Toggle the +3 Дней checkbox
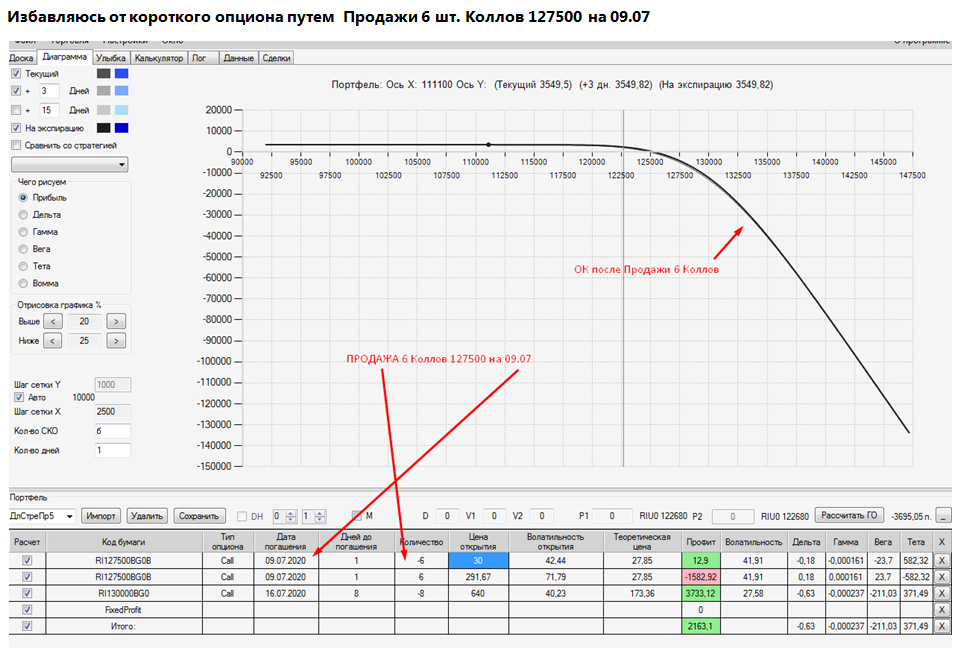972x648 pixels. [x=16, y=91]
